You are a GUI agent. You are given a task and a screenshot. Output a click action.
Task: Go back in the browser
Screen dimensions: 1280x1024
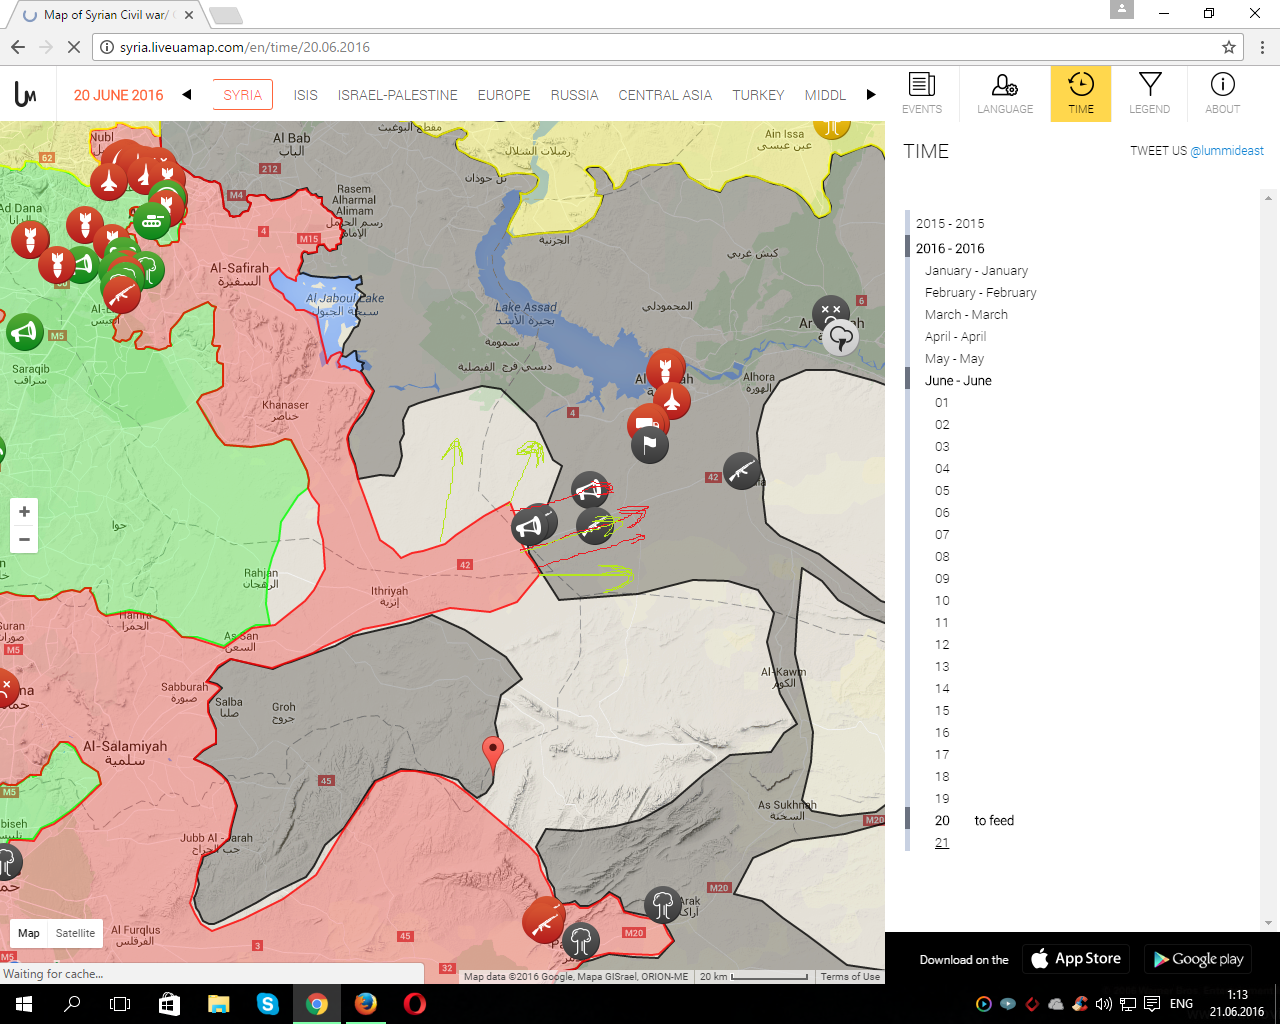coord(18,47)
